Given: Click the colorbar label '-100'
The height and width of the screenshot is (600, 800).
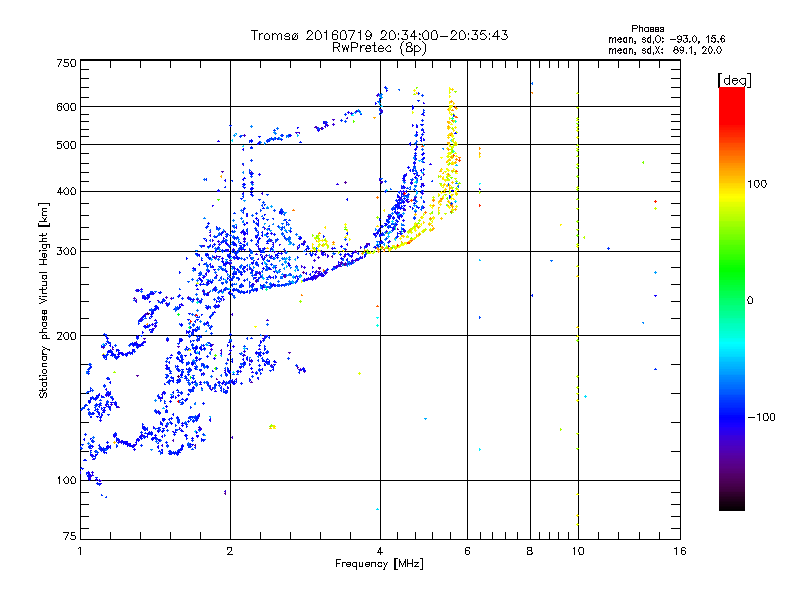Looking at the screenshot, I should coord(761,417).
